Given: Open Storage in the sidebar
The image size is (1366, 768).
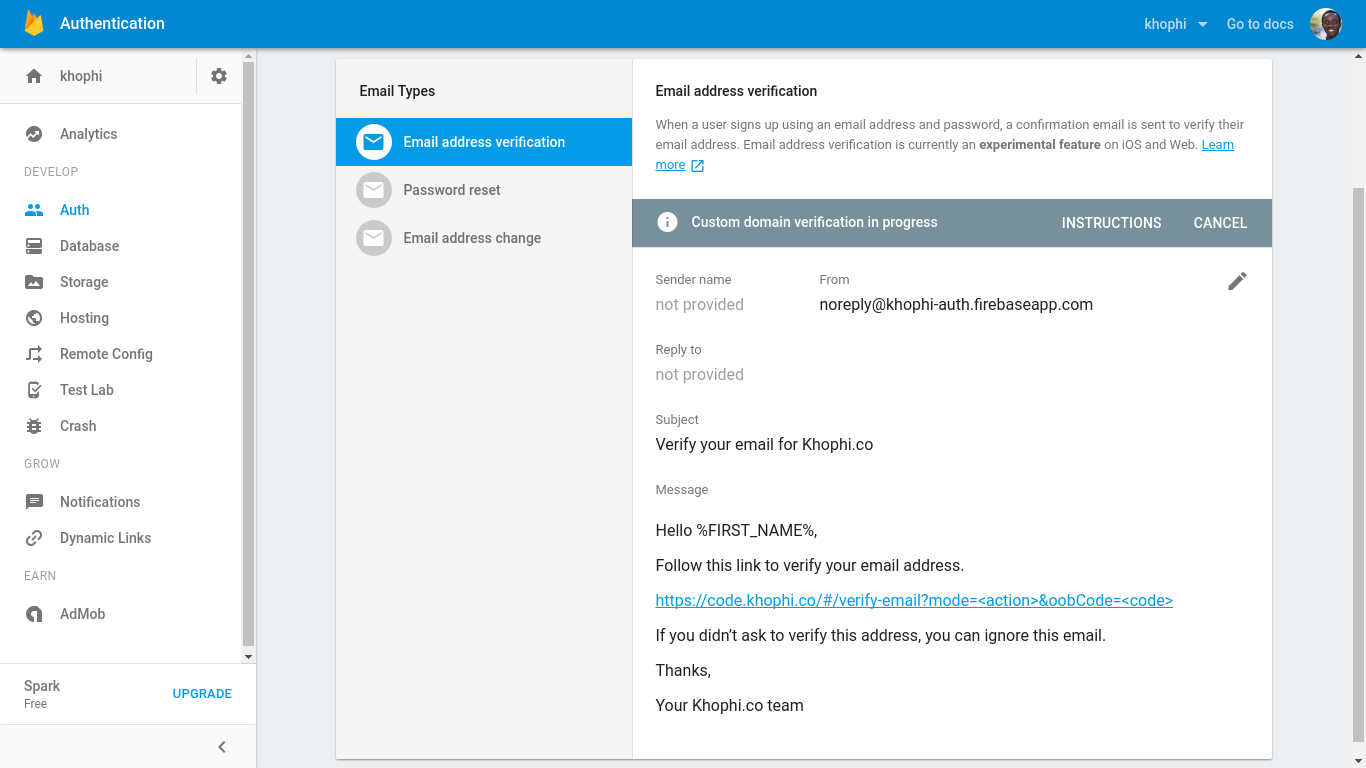Looking at the screenshot, I should [84, 282].
